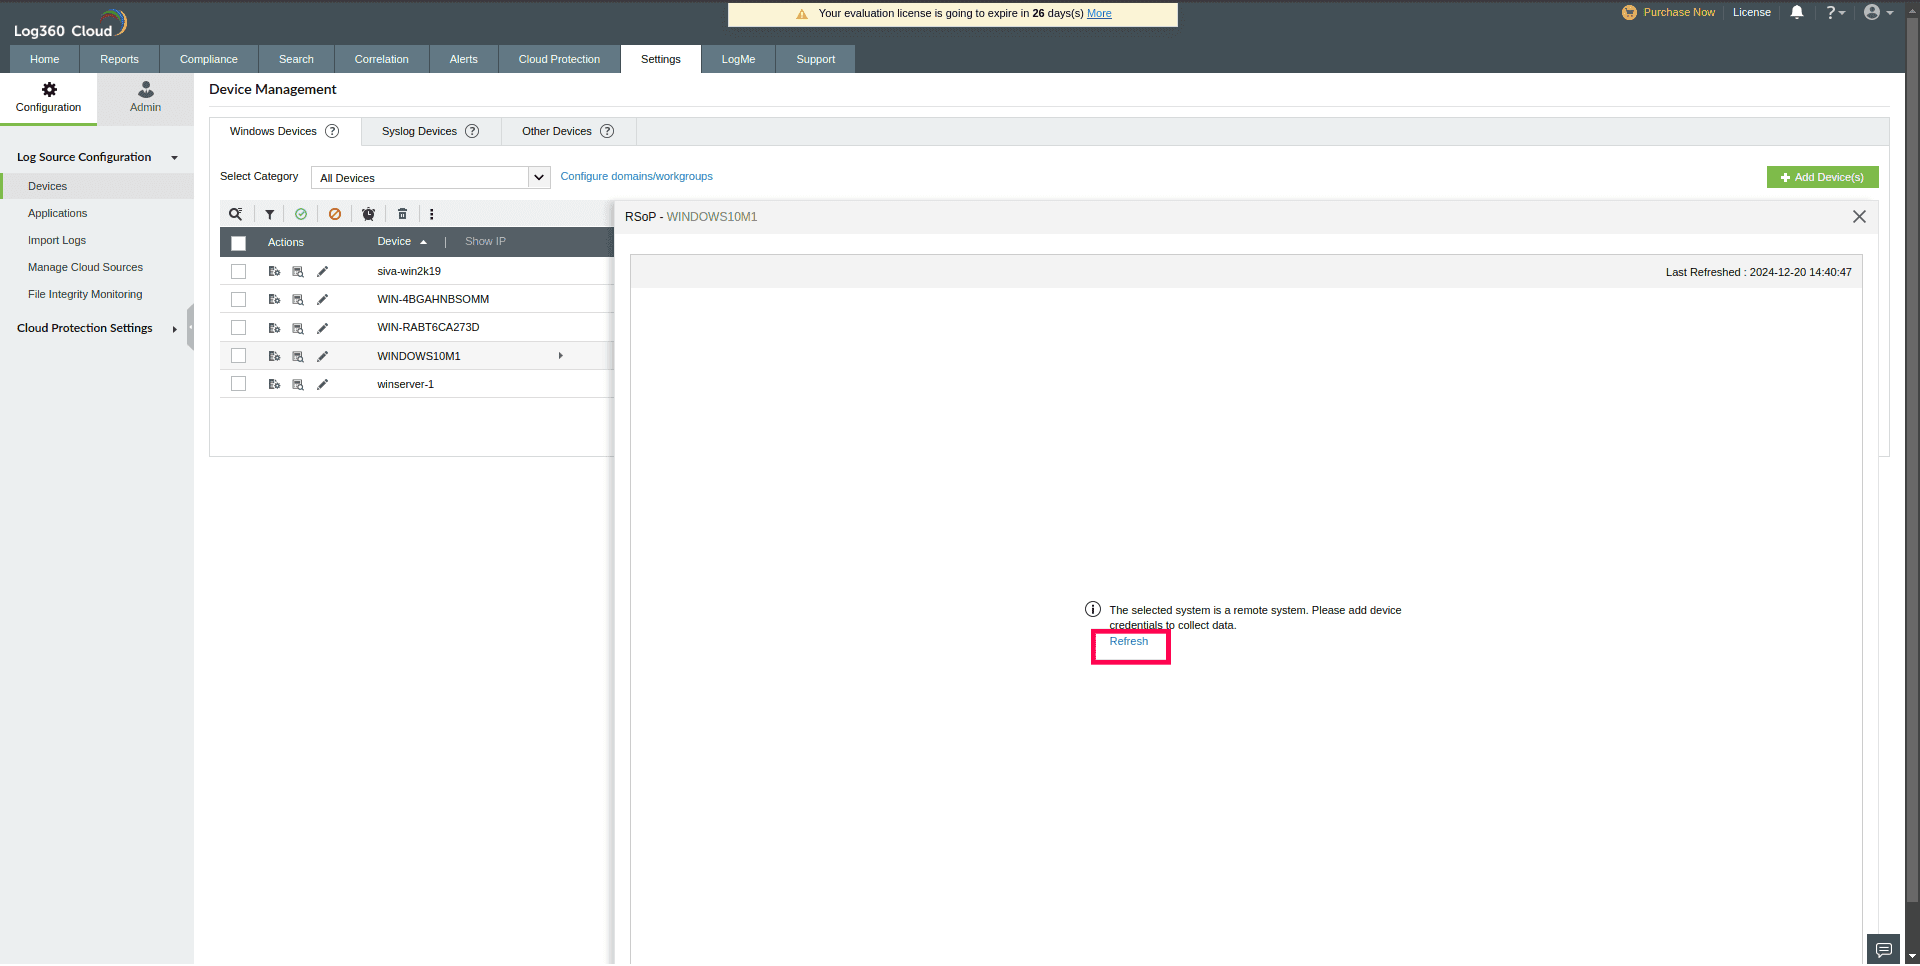Open the device search icon in the toolbar

[x=236, y=214]
